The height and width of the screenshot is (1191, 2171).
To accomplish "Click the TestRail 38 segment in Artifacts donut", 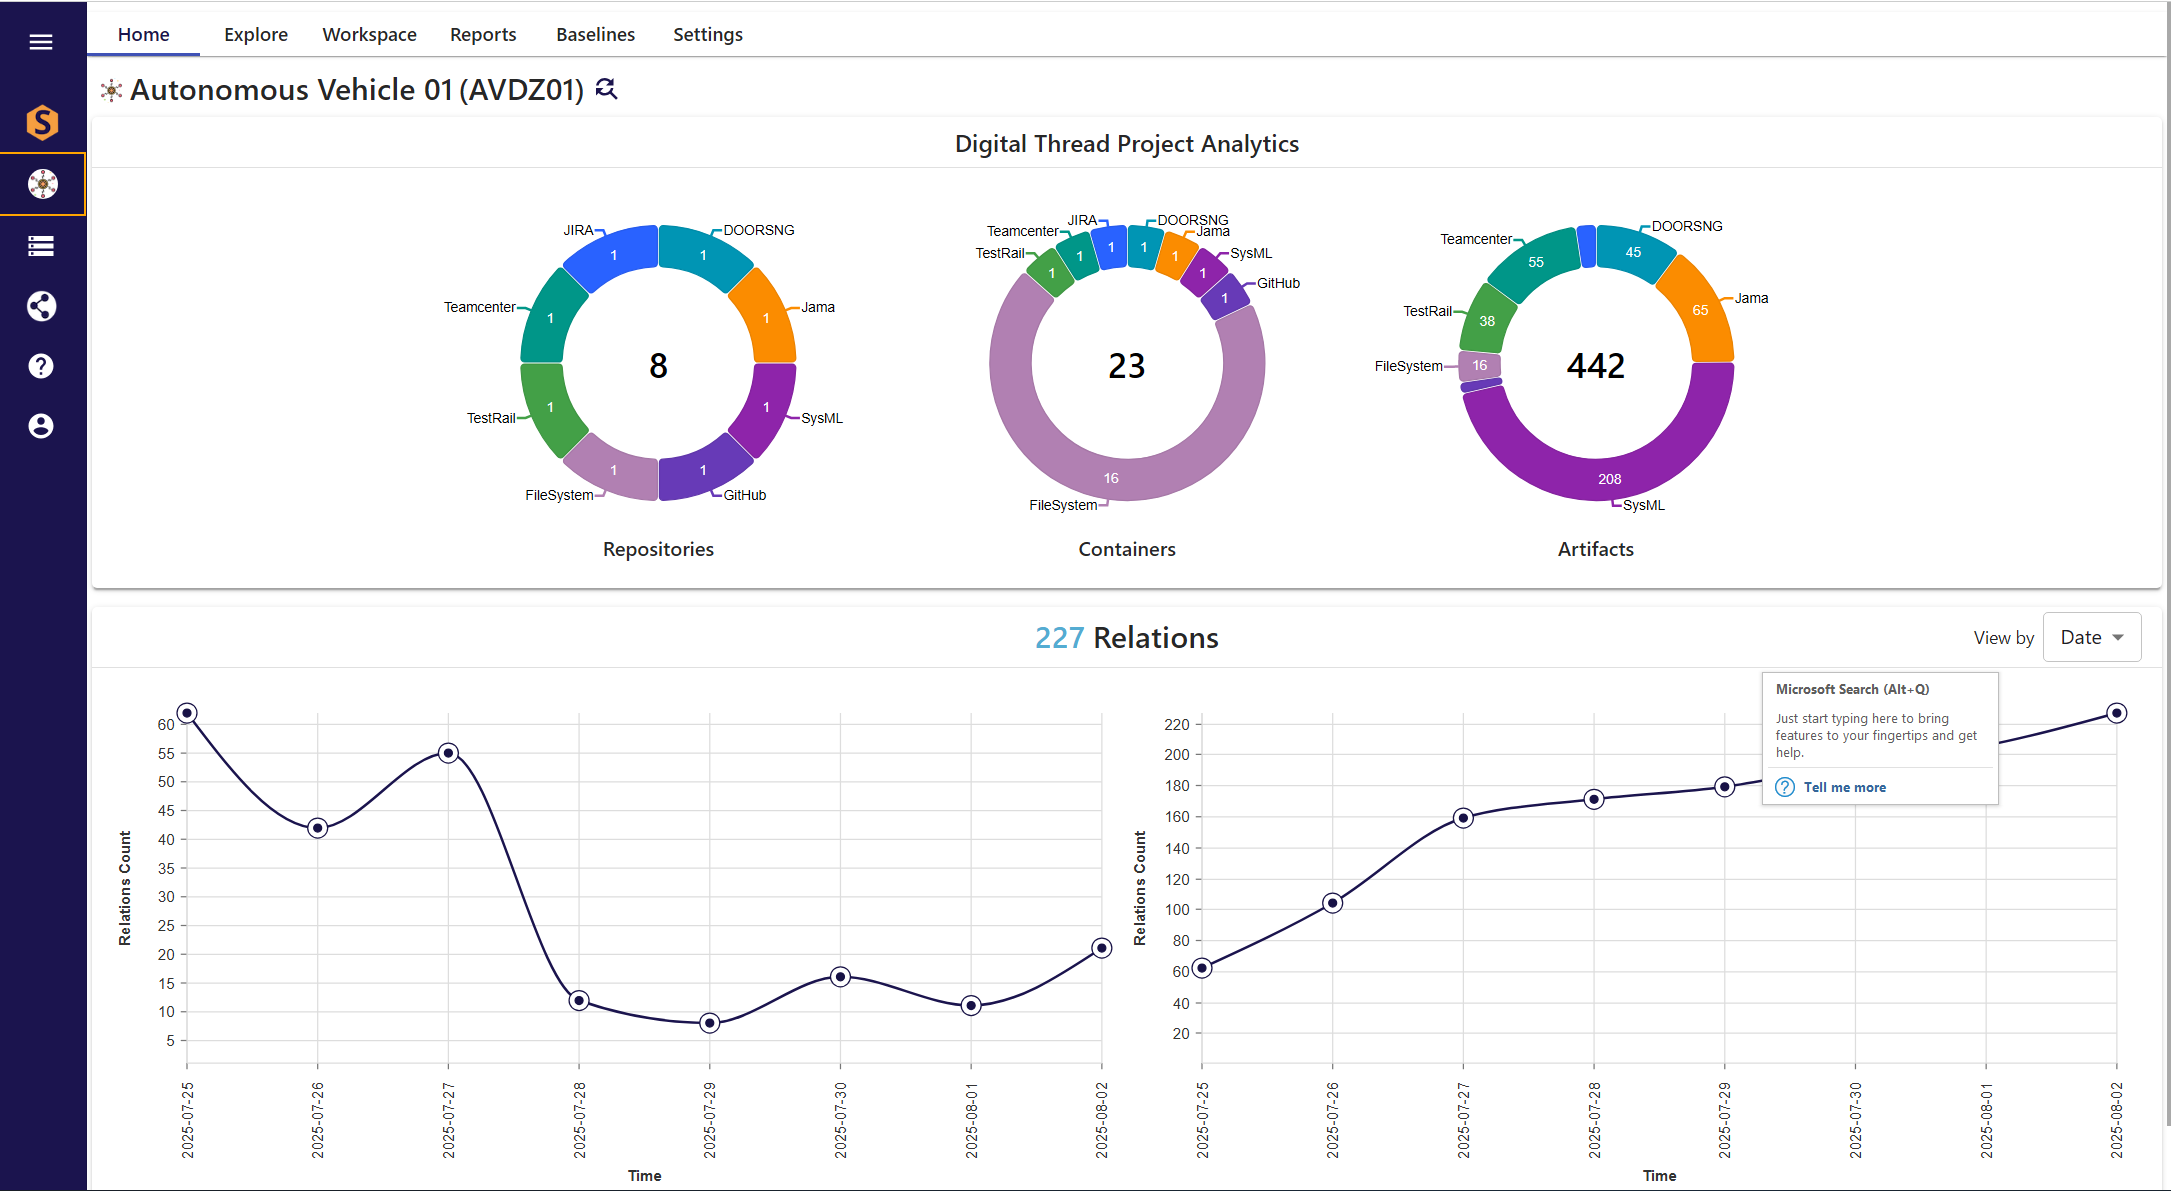I will coord(1487,321).
